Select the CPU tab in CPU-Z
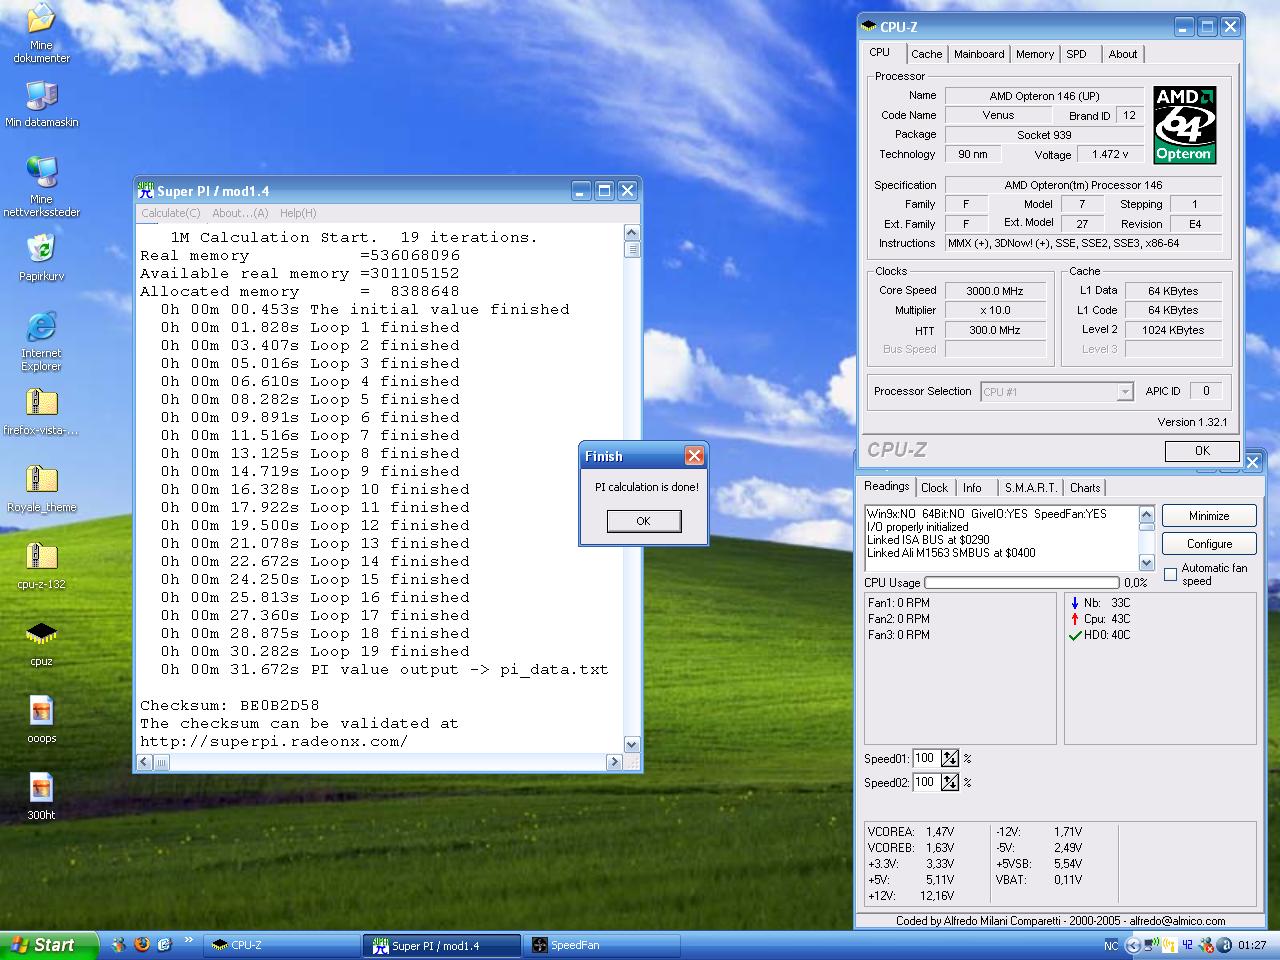This screenshot has height=960, width=1280. coord(880,52)
